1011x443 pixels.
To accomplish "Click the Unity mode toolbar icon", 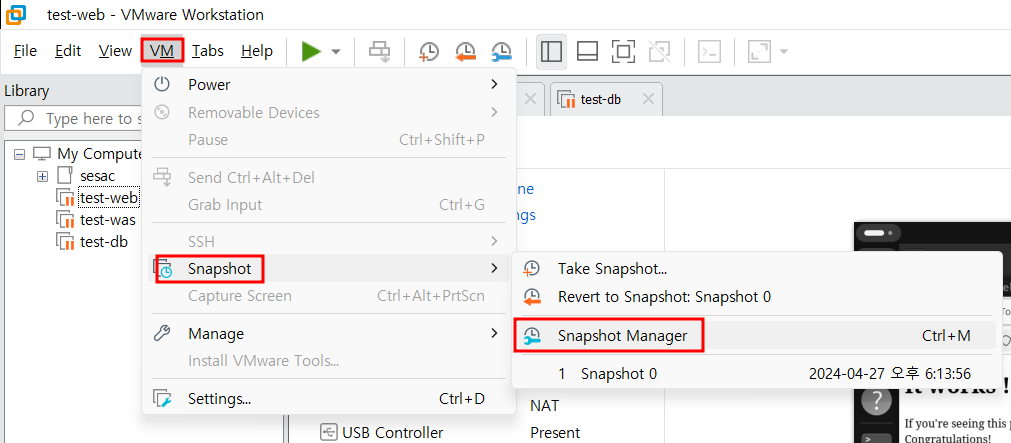I will click(x=660, y=52).
